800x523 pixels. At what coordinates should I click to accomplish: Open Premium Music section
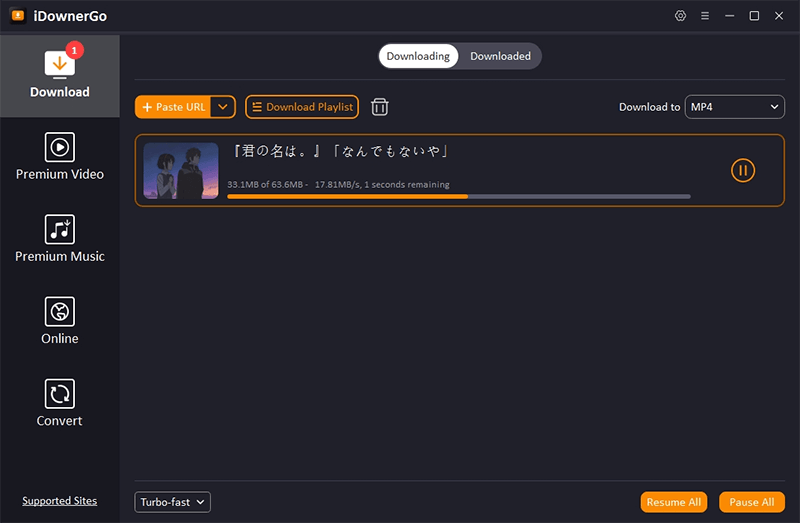60,239
